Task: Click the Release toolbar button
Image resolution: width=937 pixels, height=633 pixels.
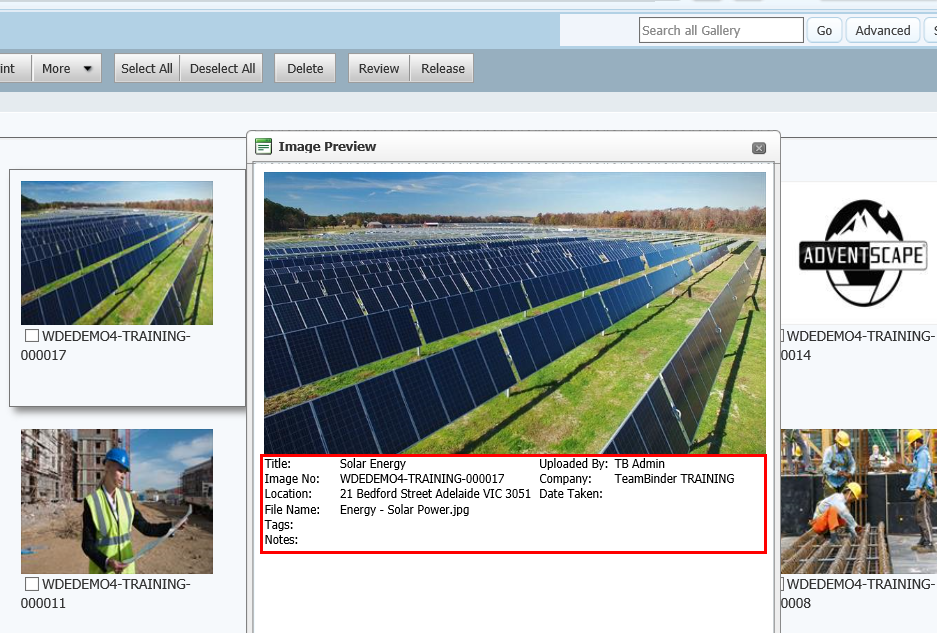Action: (x=442, y=69)
